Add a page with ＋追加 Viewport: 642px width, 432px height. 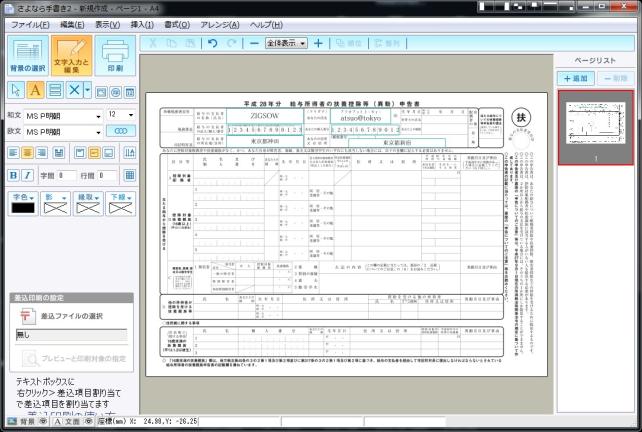(576, 78)
